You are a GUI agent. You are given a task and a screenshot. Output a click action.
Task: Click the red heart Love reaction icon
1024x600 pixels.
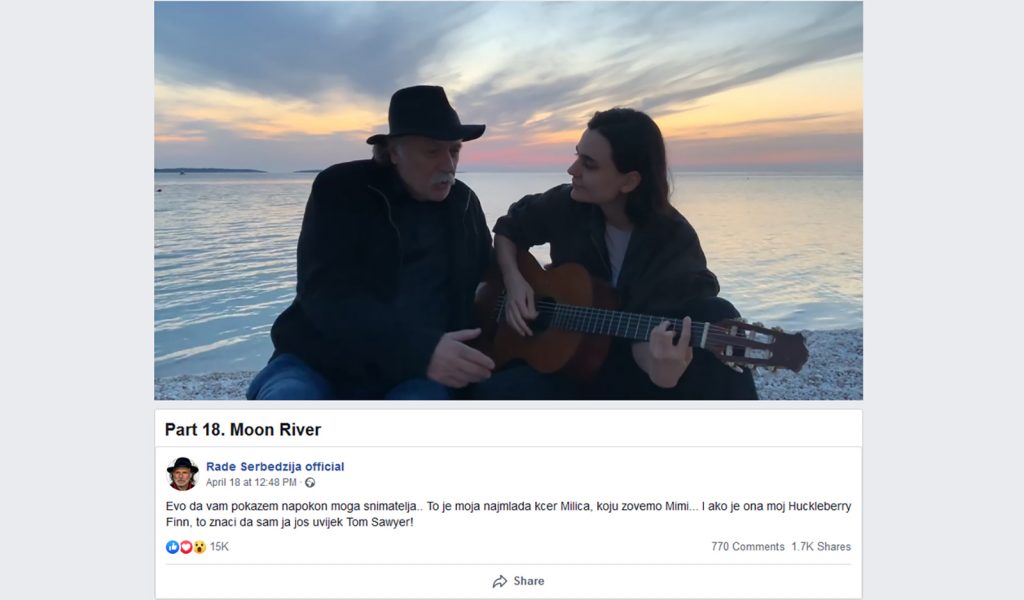point(185,547)
